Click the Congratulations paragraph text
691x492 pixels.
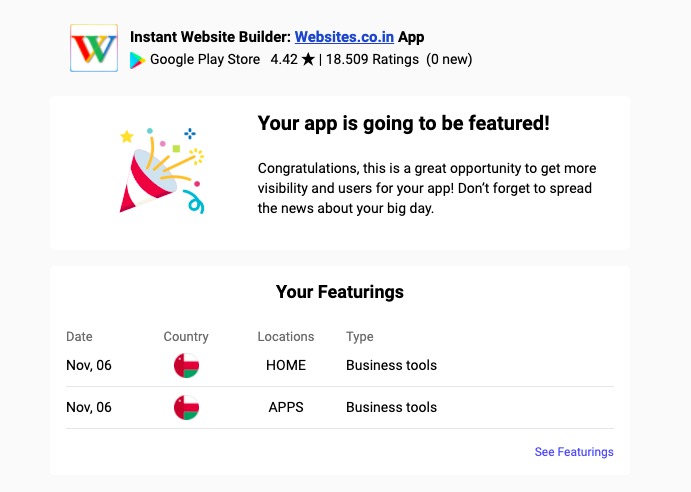point(427,188)
